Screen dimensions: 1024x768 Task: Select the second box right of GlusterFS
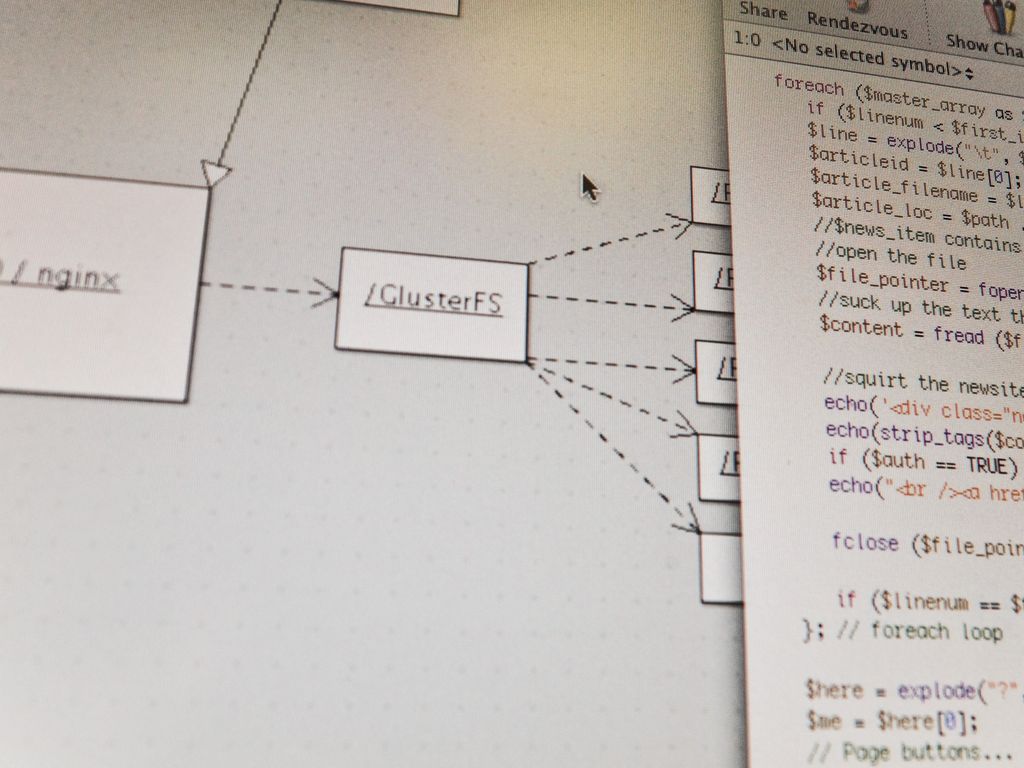[x=714, y=281]
